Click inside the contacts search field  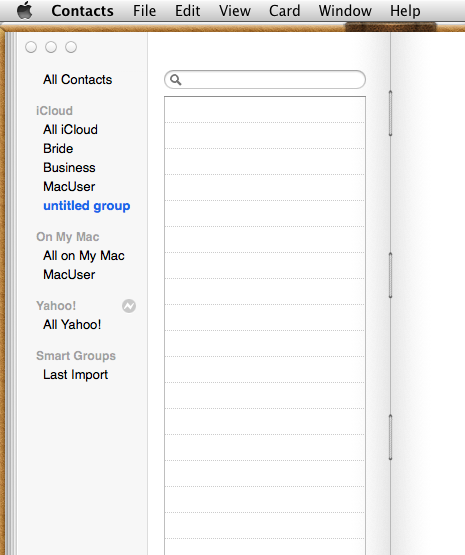point(265,80)
